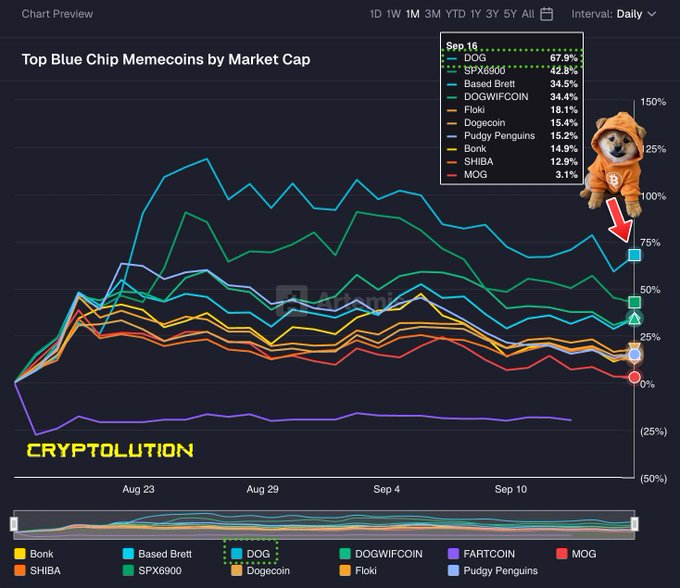
Task: Toggle Based Brett series in legend
Action: [x=157, y=554]
